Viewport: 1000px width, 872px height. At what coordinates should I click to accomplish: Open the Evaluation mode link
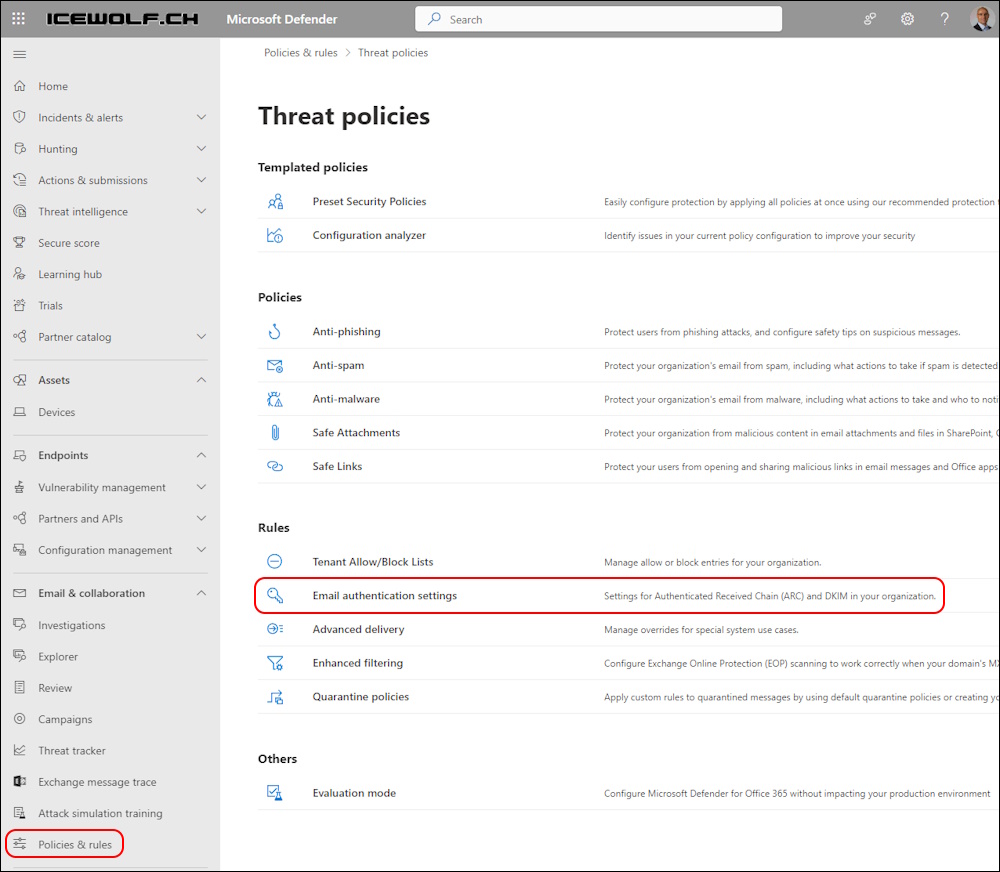click(354, 793)
